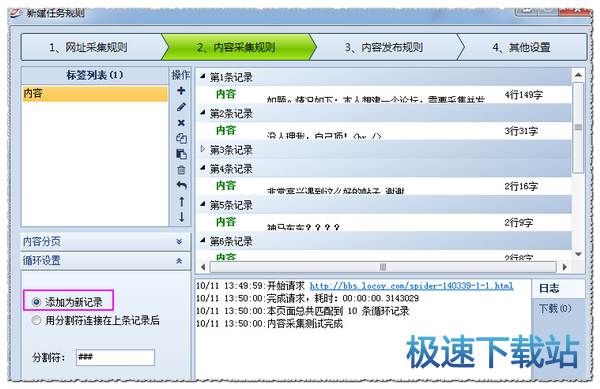Click the 标签列表 (1) header
The image size is (600, 389).
[x=95, y=75]
